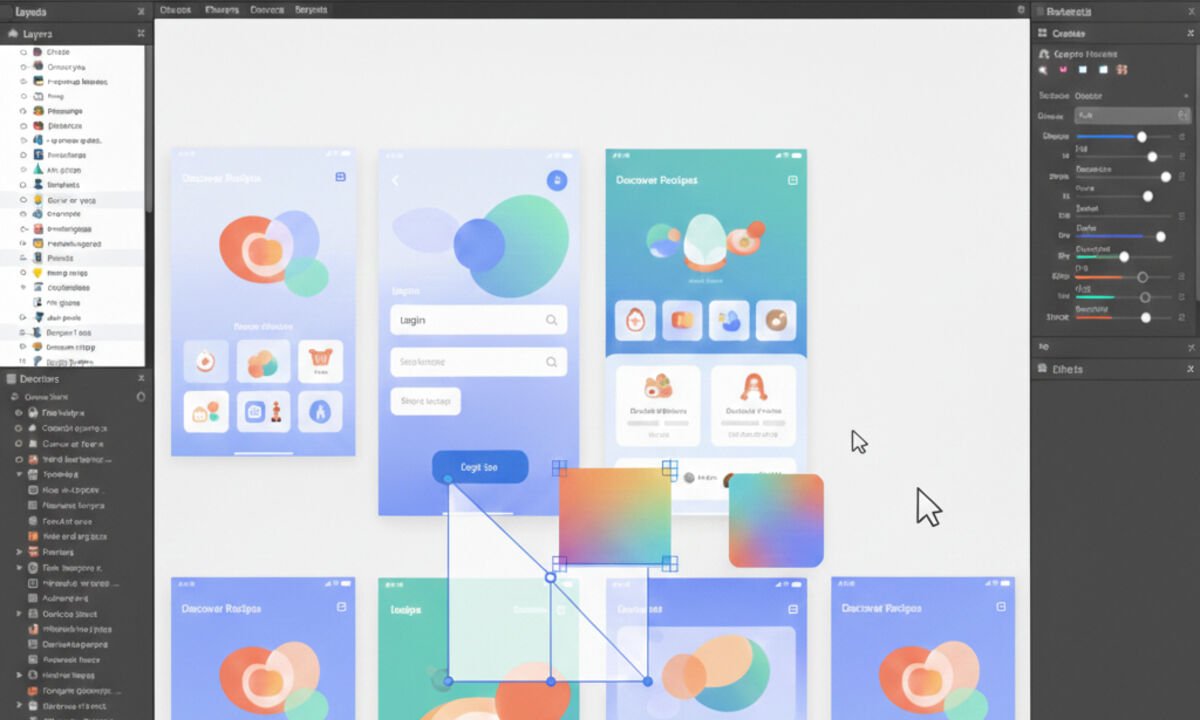Click the 'Discover Recipes' title in the teal mockup
The width and height of the screenshot is (1200, 720).
(x=656, y=180)
